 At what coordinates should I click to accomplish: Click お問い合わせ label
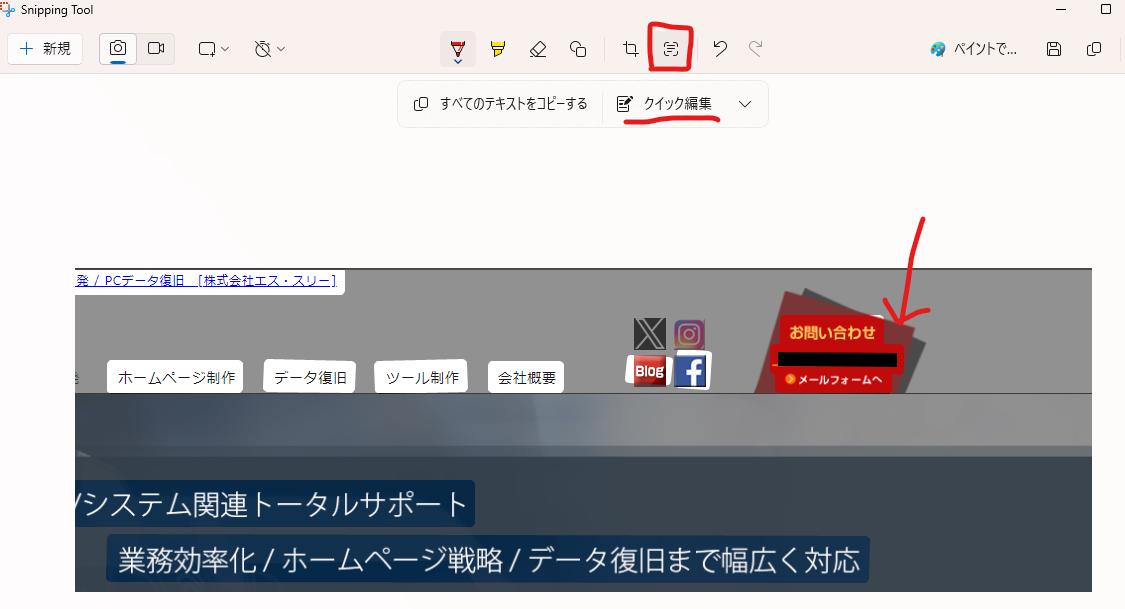(832, 332)
